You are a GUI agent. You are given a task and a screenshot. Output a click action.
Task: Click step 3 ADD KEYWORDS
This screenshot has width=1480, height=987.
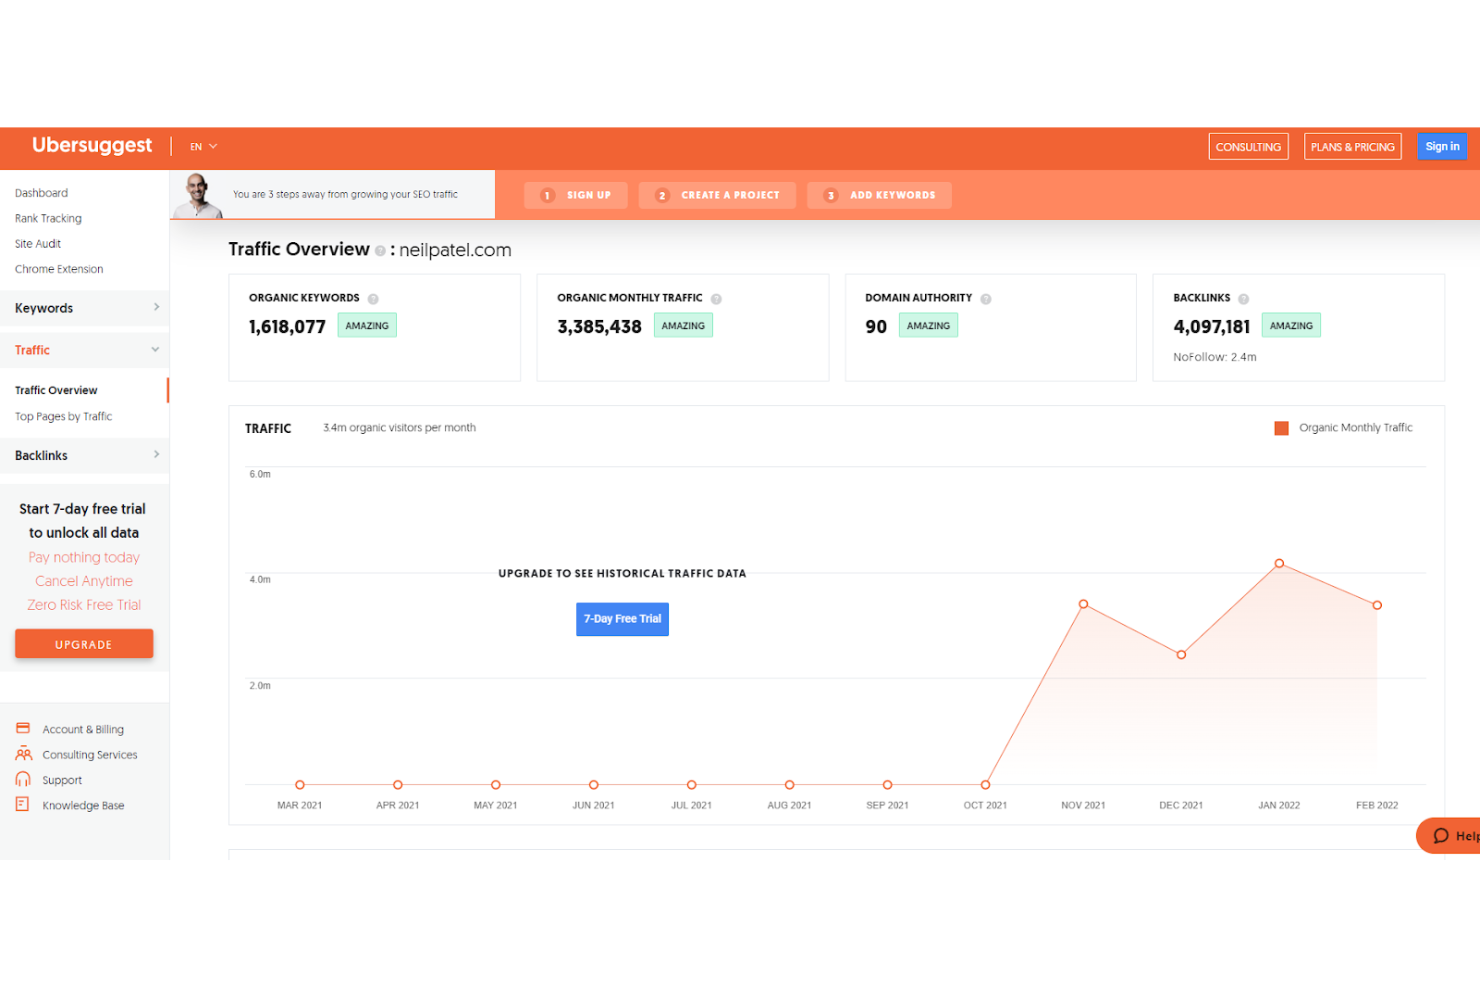click(x=880, y=195)
